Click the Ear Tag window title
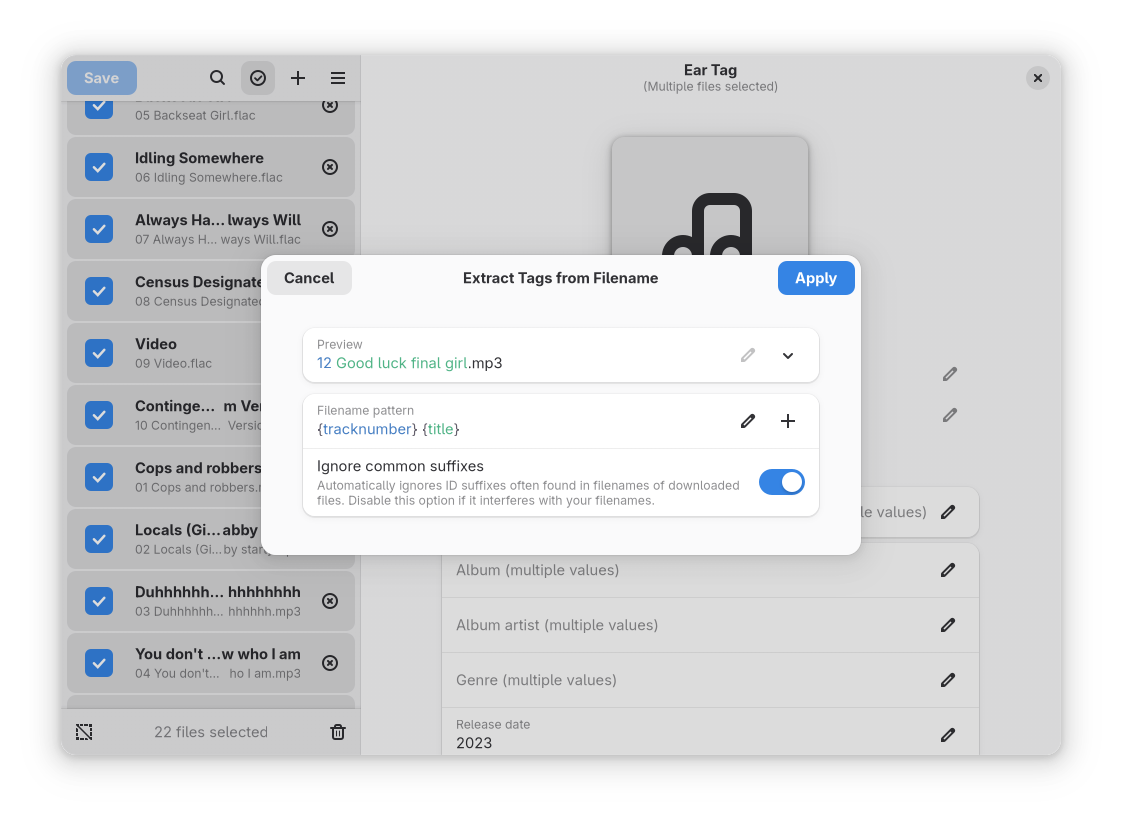Screen dimensions: 1122x822 [x=710, y=70]
